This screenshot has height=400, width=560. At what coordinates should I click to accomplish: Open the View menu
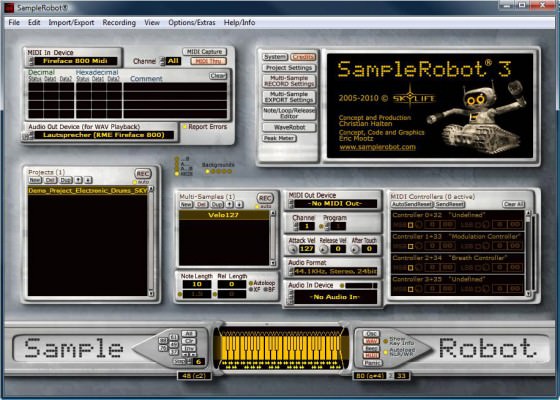[152, 22]
